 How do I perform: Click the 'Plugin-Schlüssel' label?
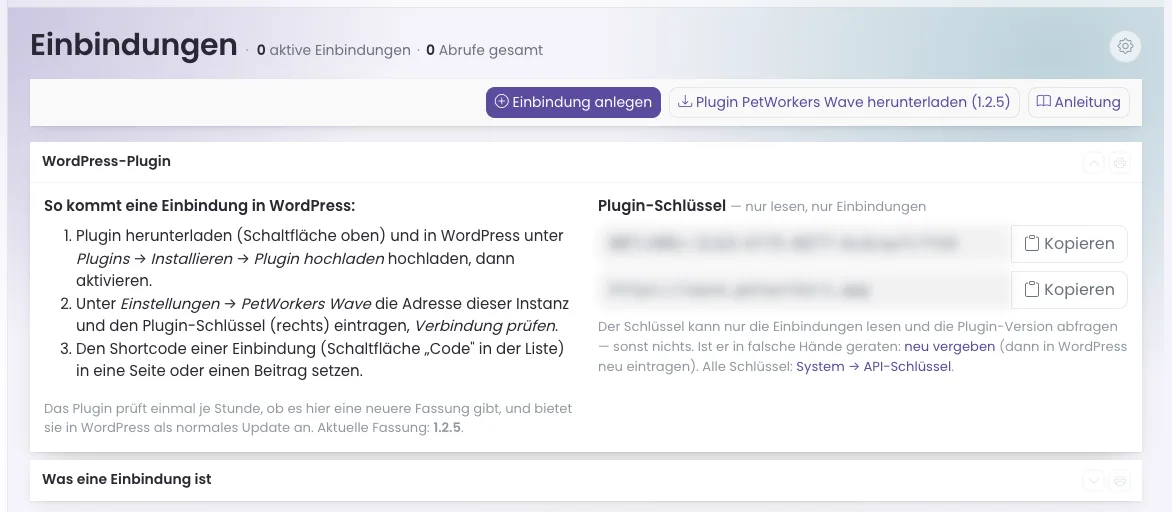(x=662, y=206)
